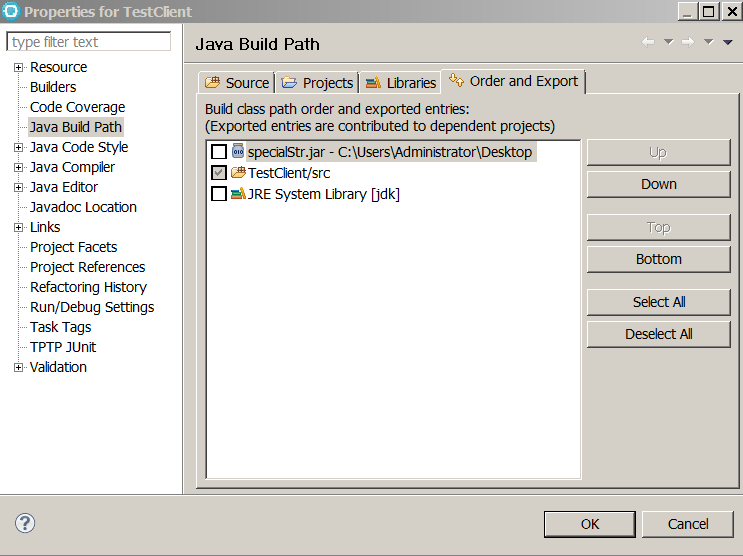Image resolution: width=743 pixels, height=556 pixels.
Task: Dismiss dialog with Cancel
Action: [x=688, y=524]
